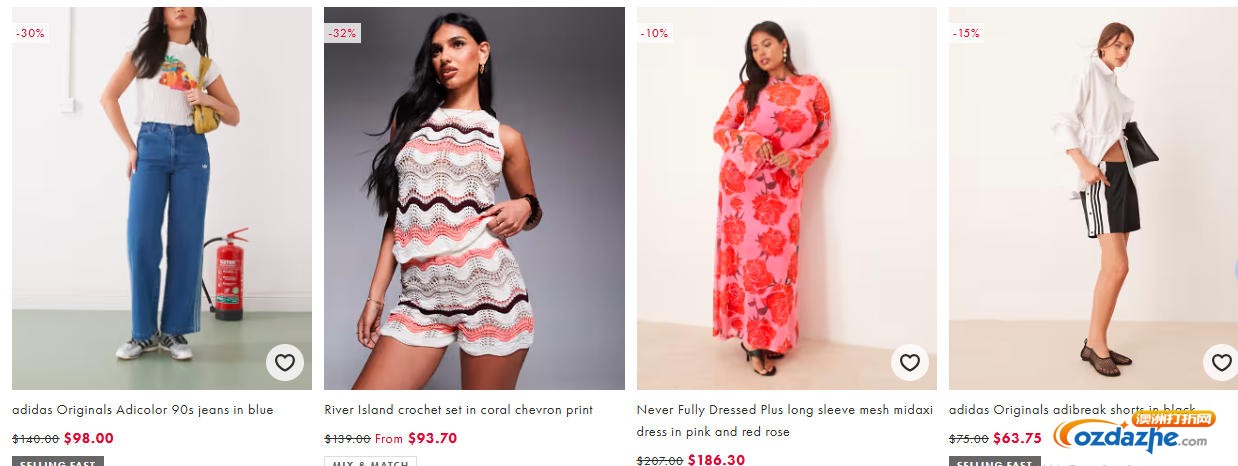Click the -10% discount badge

654,33
